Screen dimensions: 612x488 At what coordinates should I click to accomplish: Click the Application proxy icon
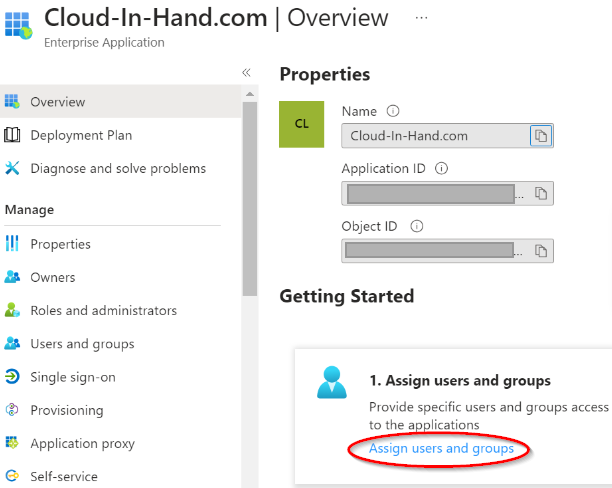coord(12,443)
